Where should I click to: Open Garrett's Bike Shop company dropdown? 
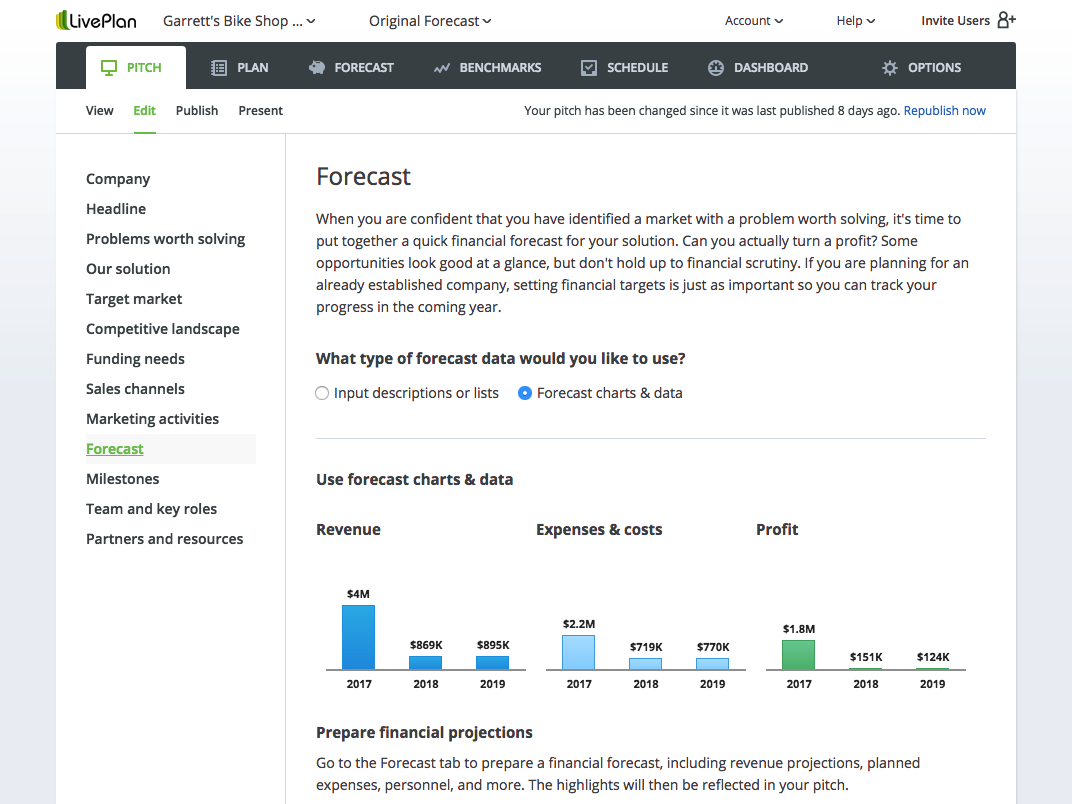point(239,21)
